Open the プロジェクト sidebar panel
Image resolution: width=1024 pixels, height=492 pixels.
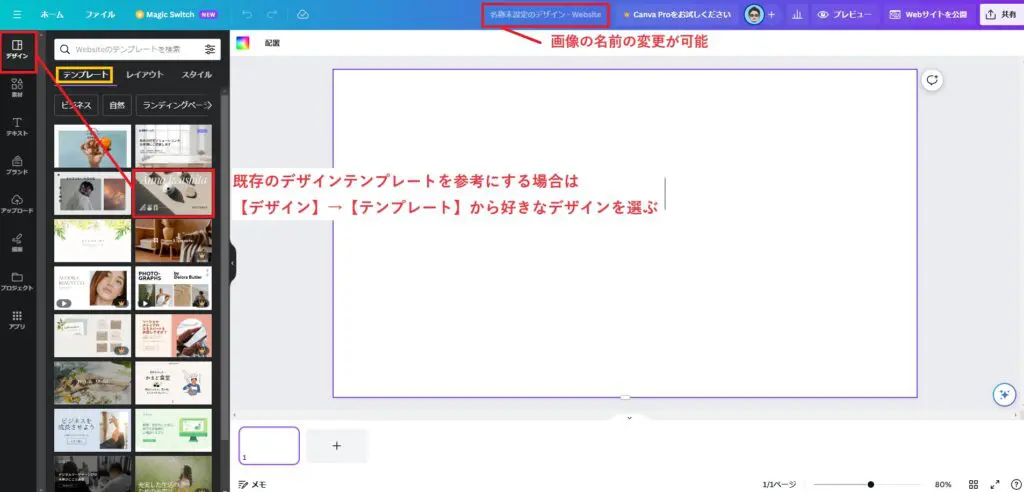[x=17, y=282]
